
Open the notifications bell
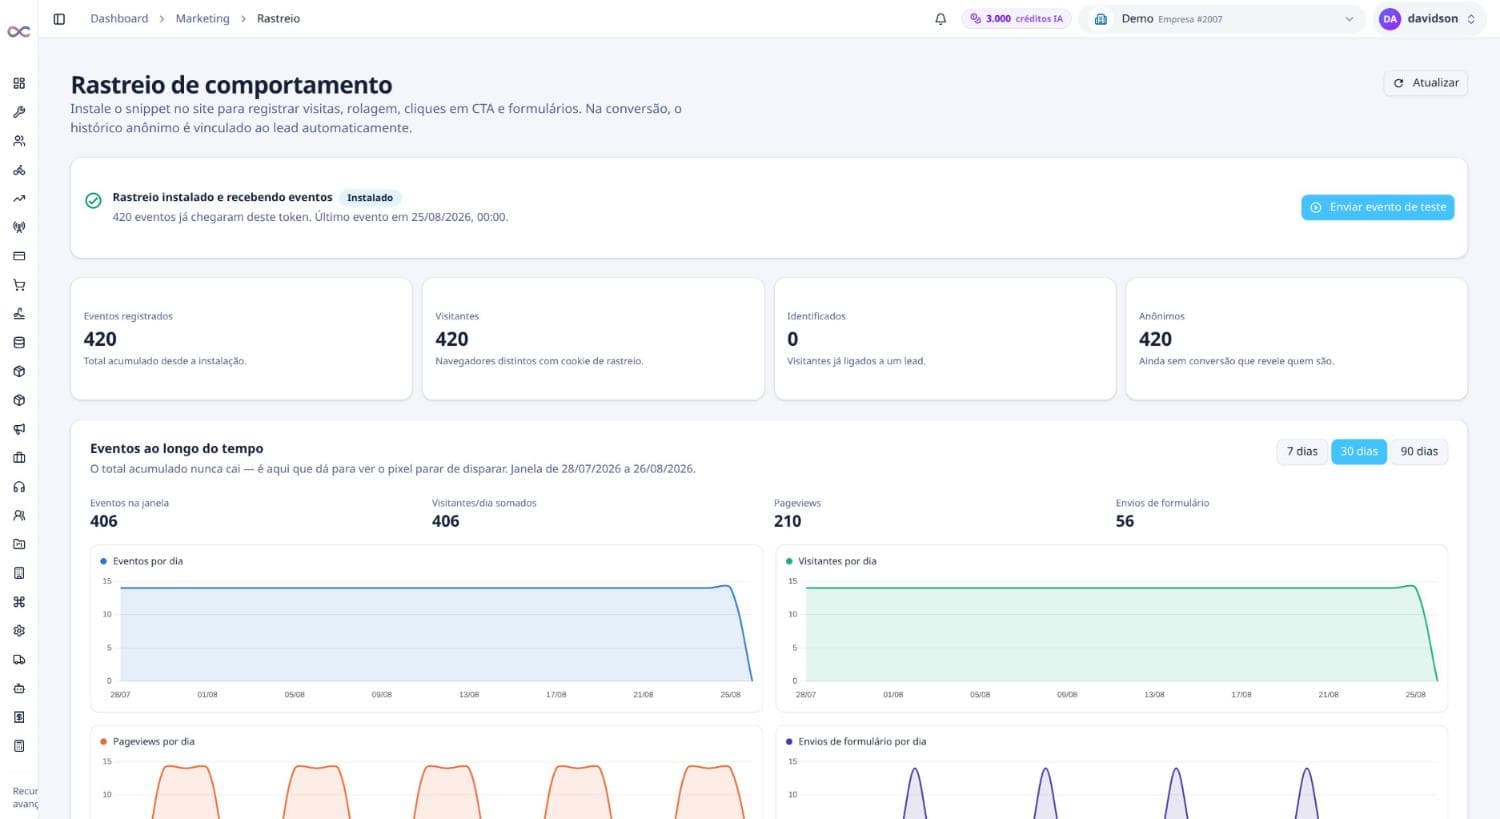(x=940, y=19)
